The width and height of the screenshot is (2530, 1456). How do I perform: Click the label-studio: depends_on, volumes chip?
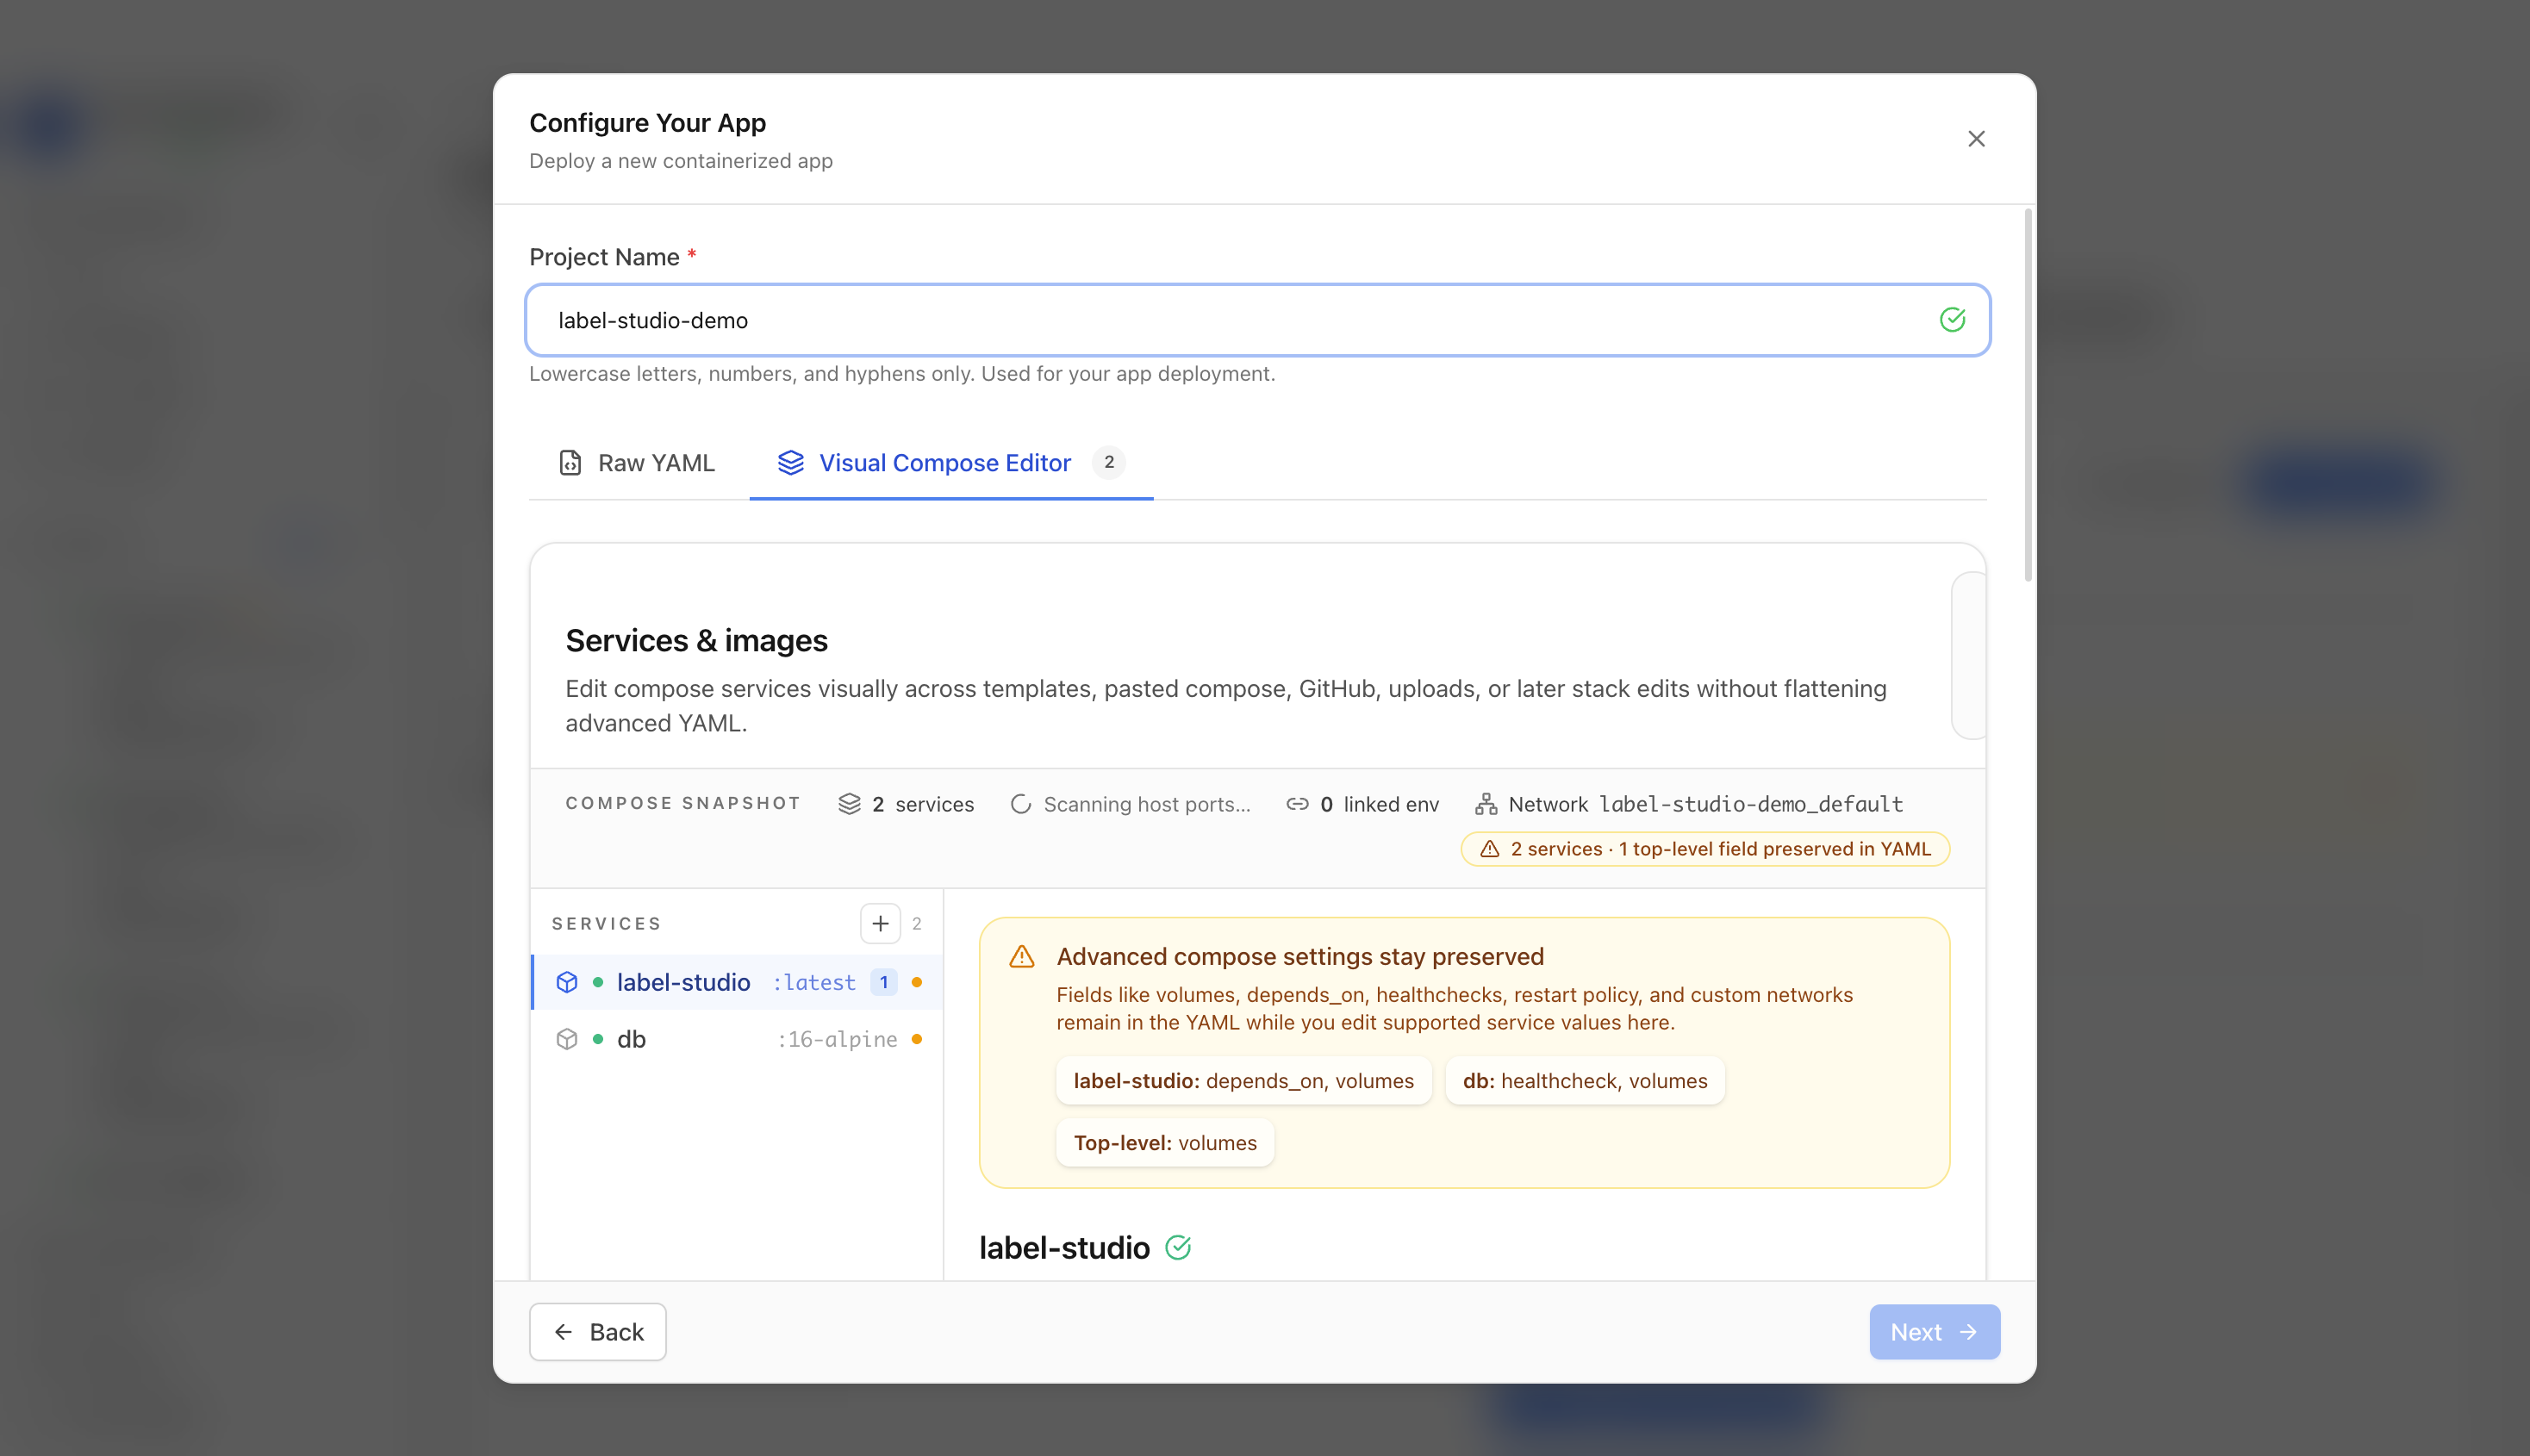click(1243, 1080)
